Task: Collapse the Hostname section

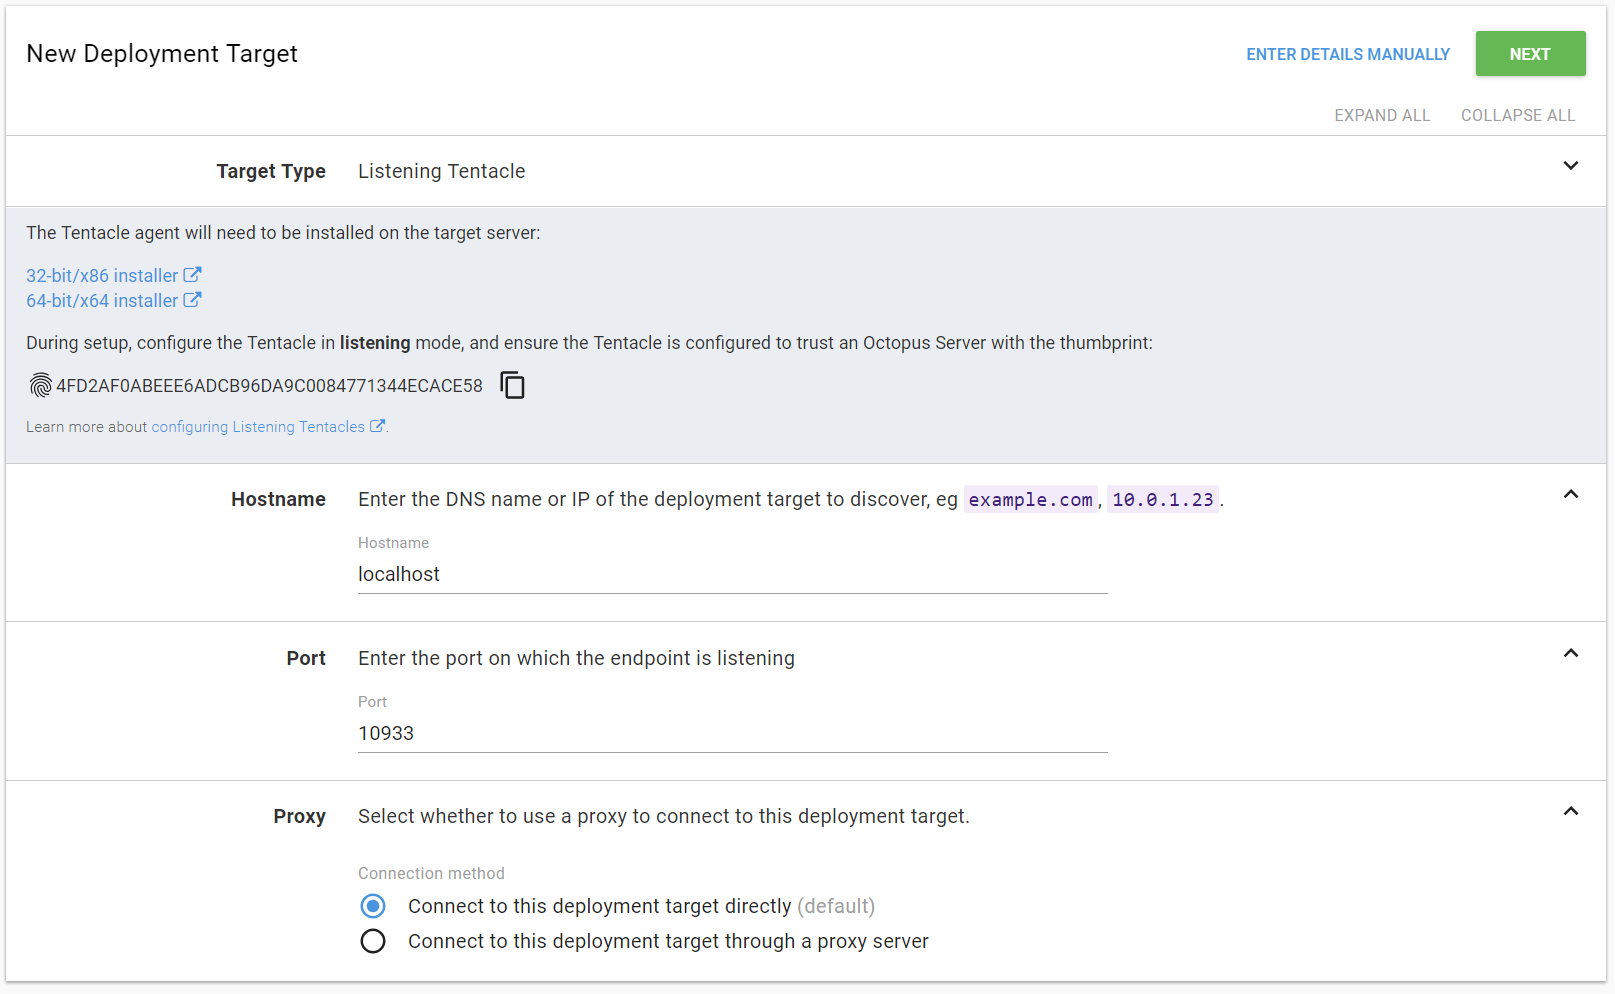Action: 1570,495
